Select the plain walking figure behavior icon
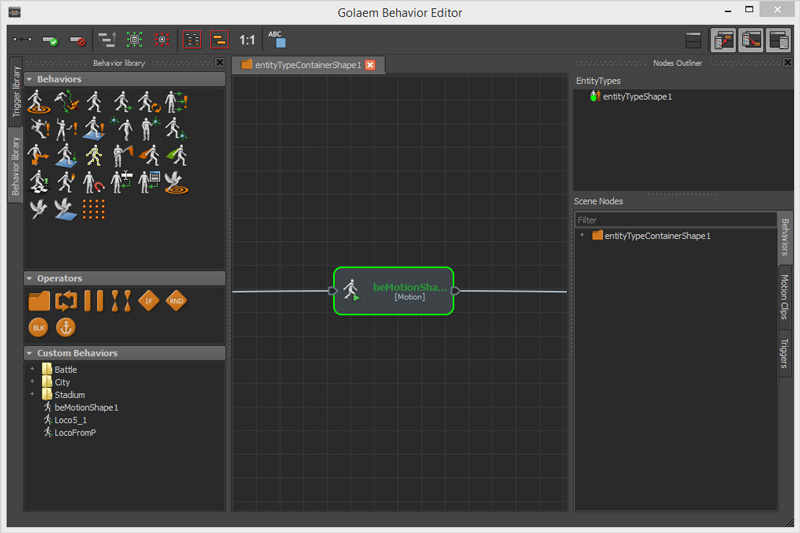This screenshot has width=800, height=533. pyautogui.click(x=94, y=101)
